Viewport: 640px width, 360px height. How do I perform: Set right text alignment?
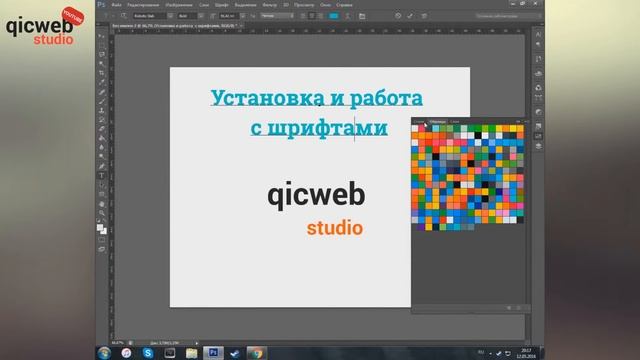tap(321, 16)
